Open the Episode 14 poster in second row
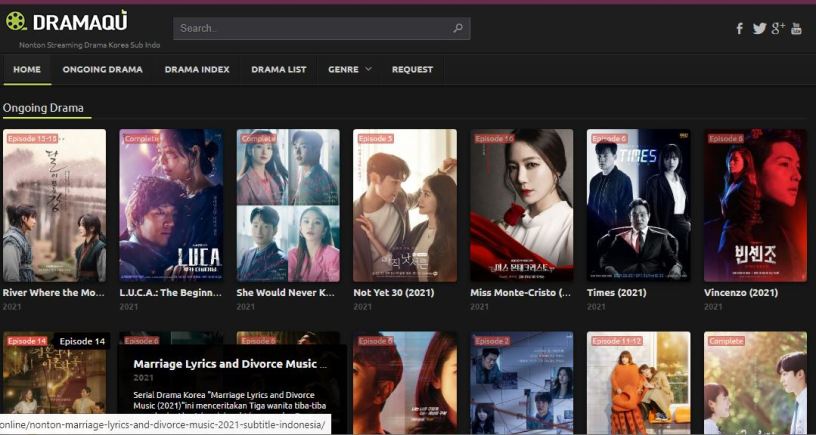Viewport: 816px width, 435px height. pyautogui.click(x=54, y=383)
